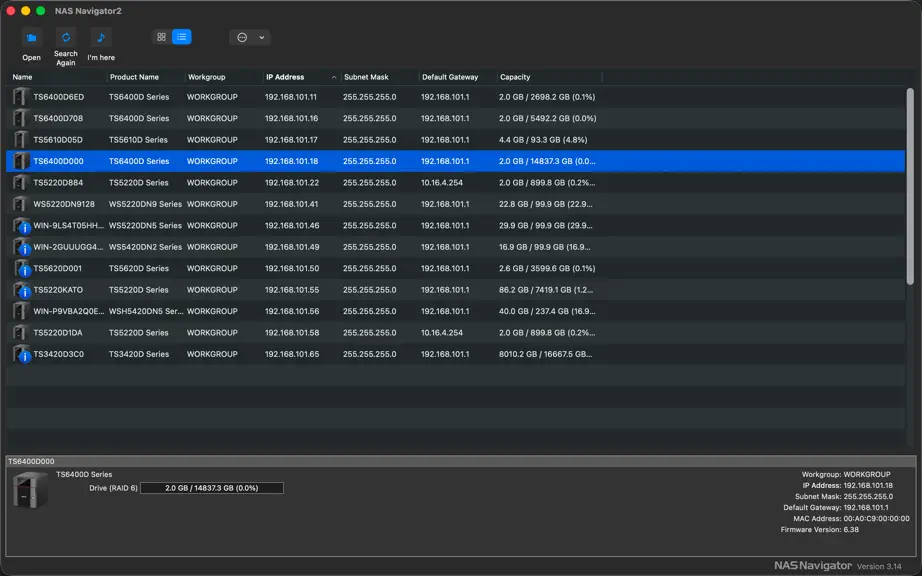Click IP address 192.168.101.49 cell
This screenshot has width=922, height=576.
[292, 247]
